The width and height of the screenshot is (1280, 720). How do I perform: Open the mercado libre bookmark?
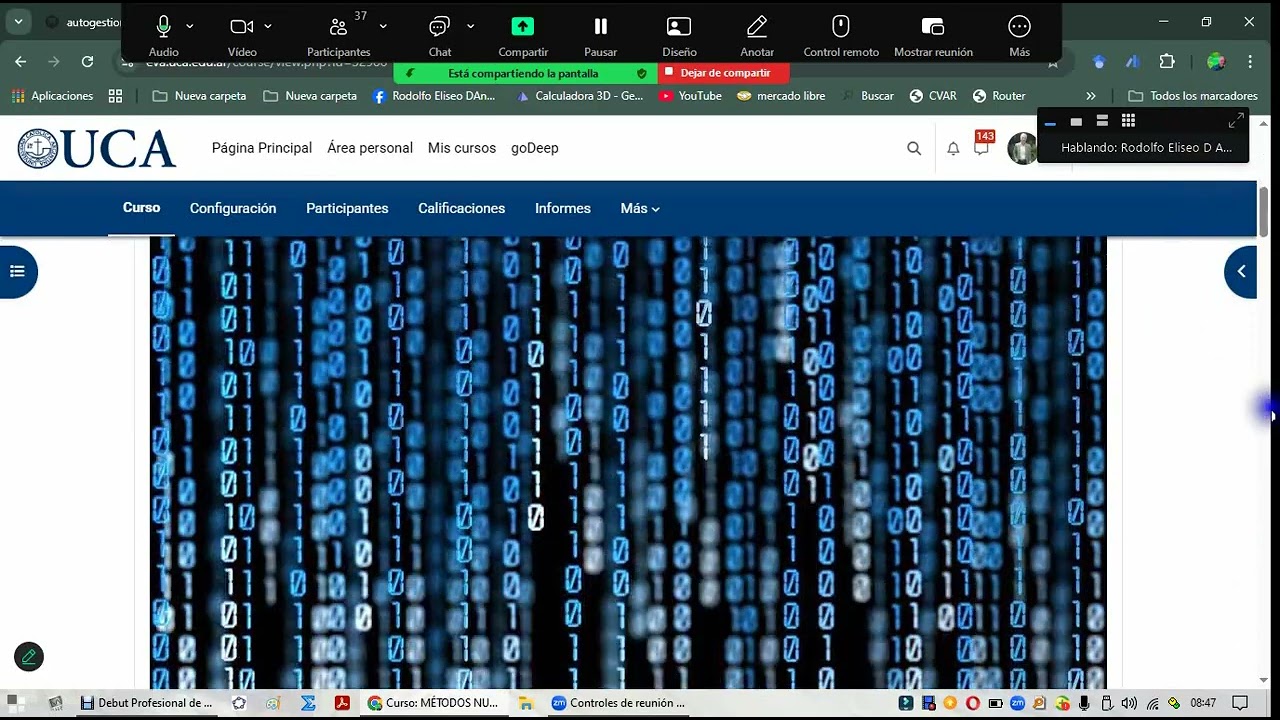click(x=781, y=96)
